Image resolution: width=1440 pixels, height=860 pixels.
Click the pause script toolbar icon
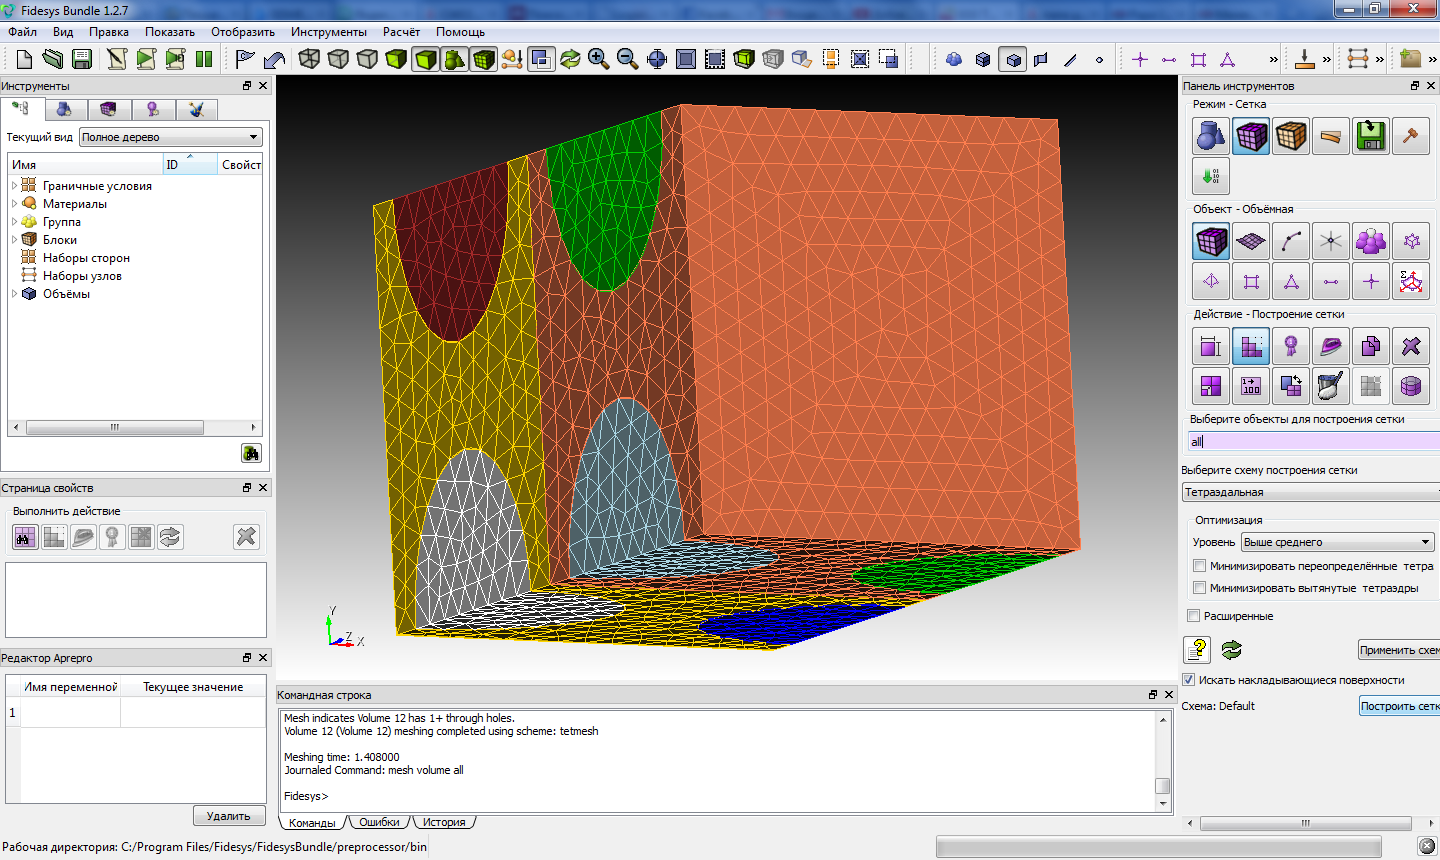pyautogui.click(x=204, y=59)
